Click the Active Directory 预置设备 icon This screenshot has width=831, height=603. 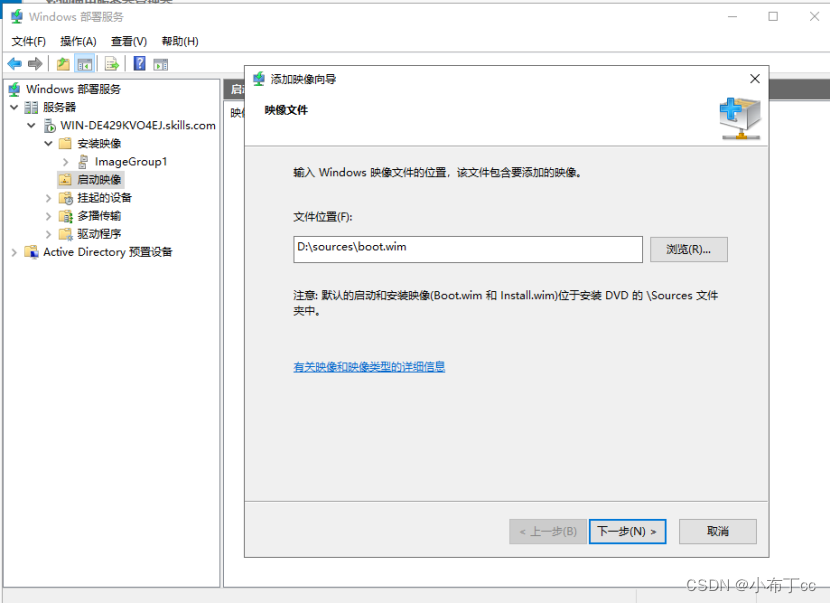[x=31, y=252]
